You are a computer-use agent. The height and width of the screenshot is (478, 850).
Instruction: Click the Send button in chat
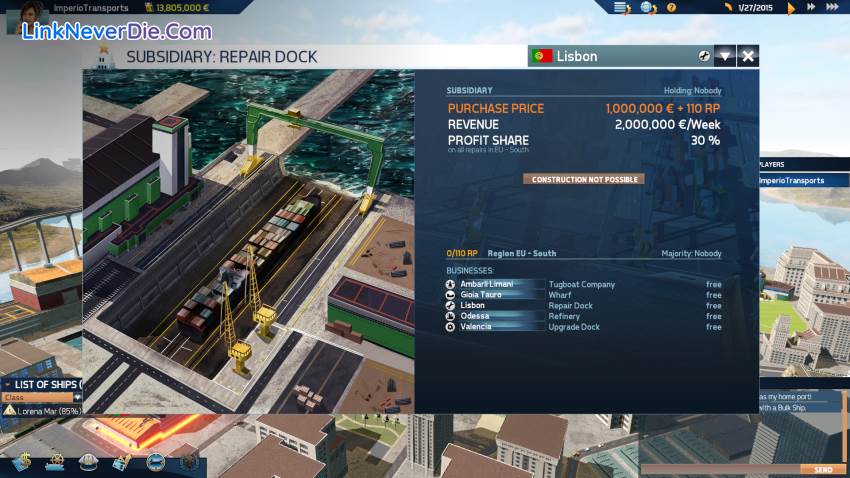pyautogui.click(x=823, y=470)
